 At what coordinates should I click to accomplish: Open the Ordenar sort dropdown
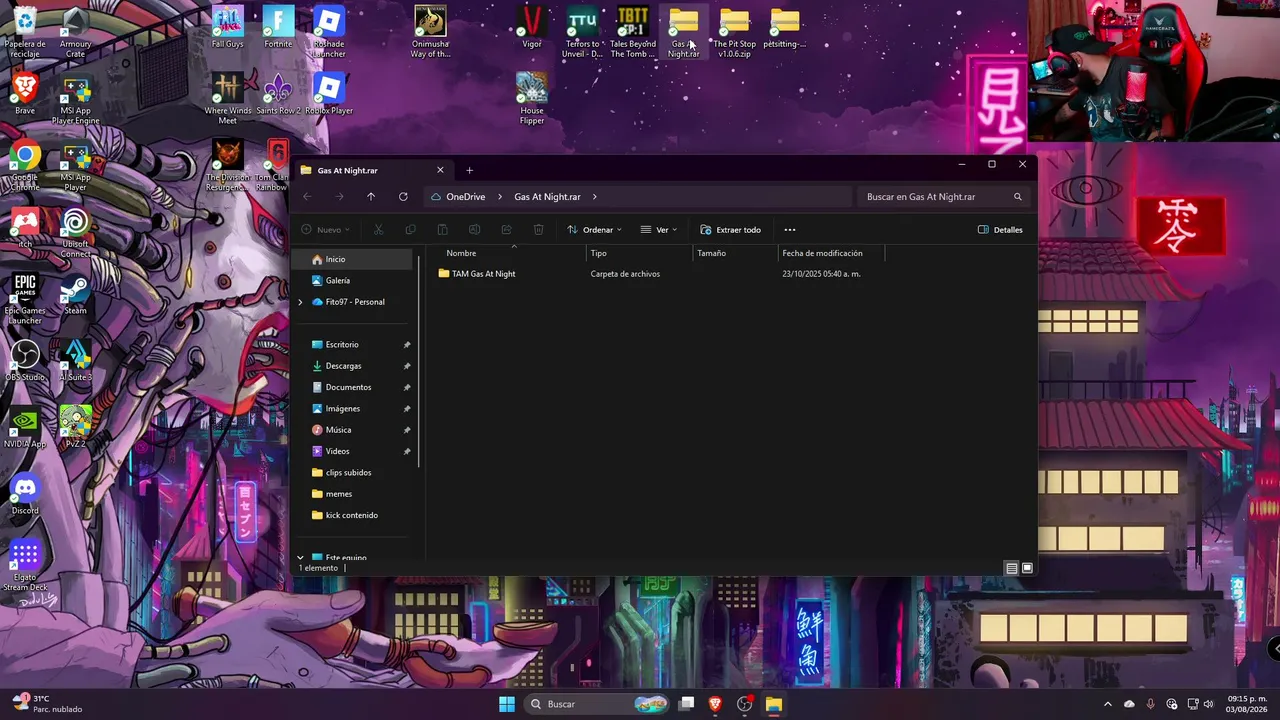(x=594, y=230)
